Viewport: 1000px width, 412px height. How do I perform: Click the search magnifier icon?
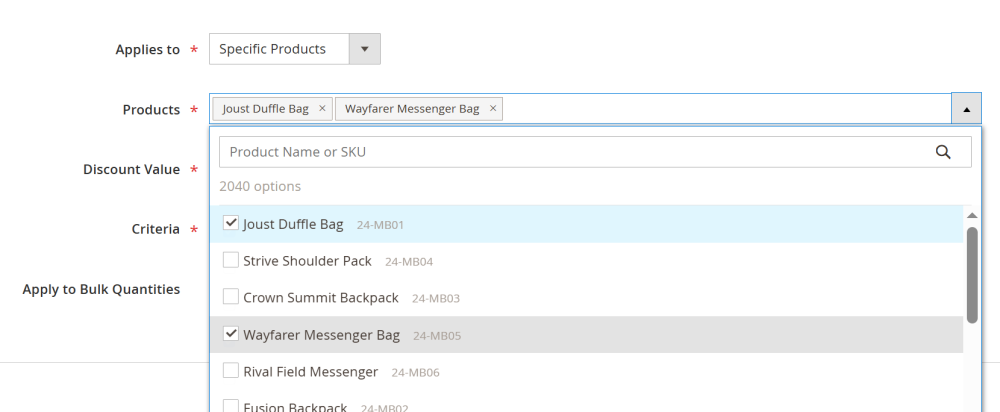[x=943, y=152]
